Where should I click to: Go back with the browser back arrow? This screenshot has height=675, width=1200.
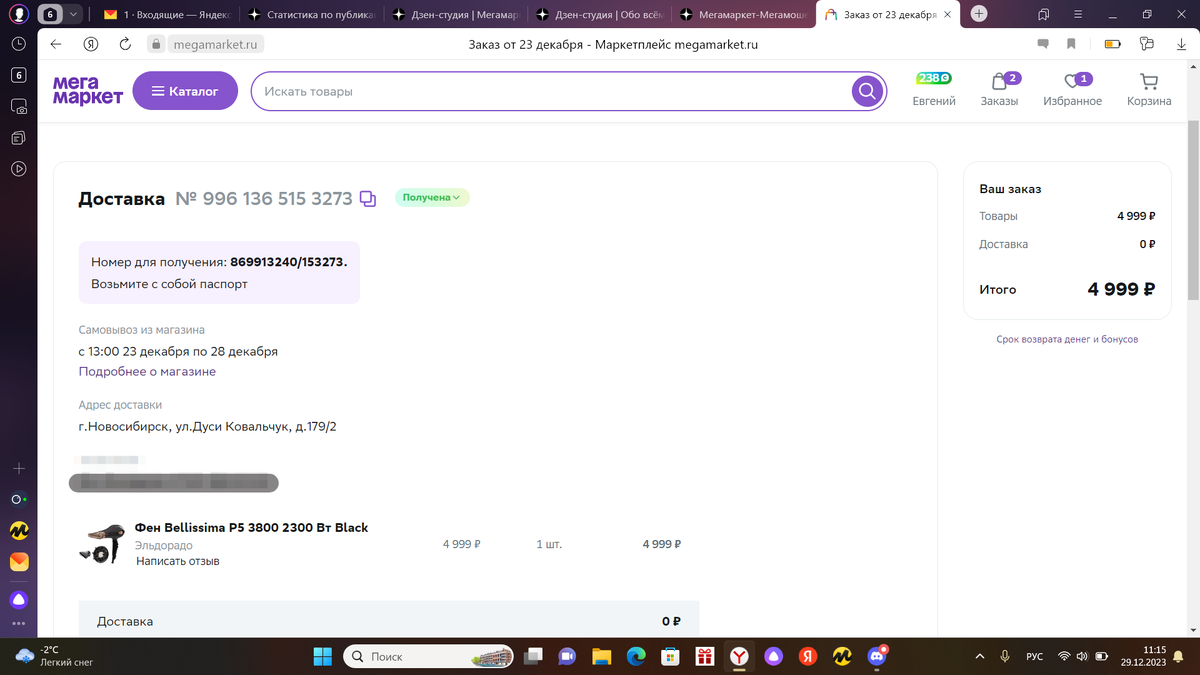[56, 44]
